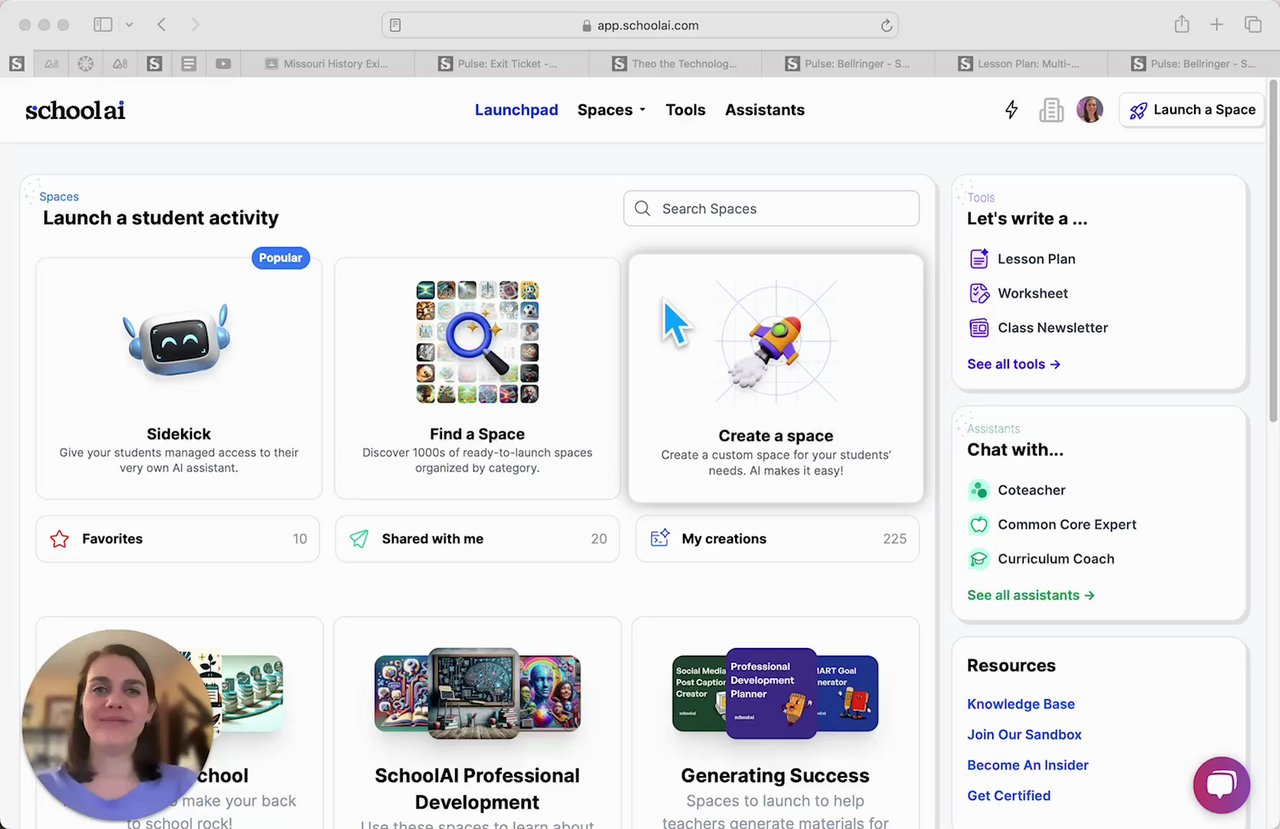Open the Get Certified link

pyautogui.click(x=1008, y=796)
